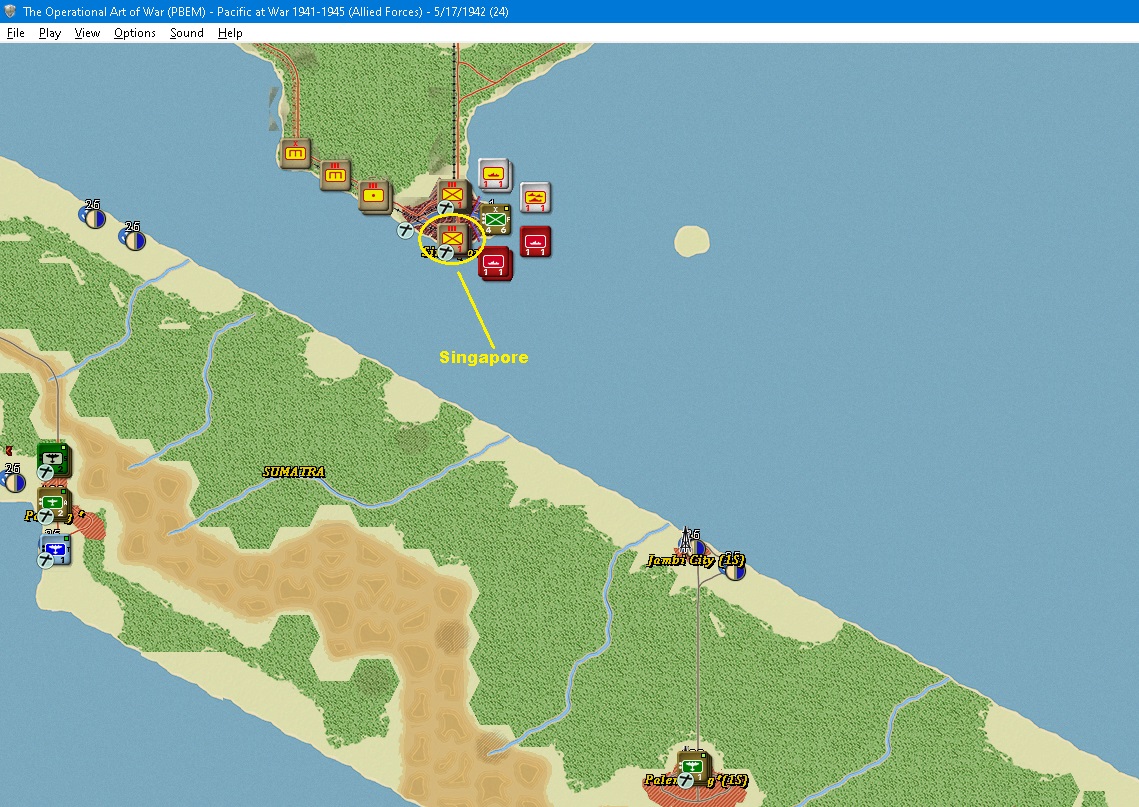Select the circled infantry regiment in Singapore
This screenshot has height=807, width=1139.
pos(453,238)
